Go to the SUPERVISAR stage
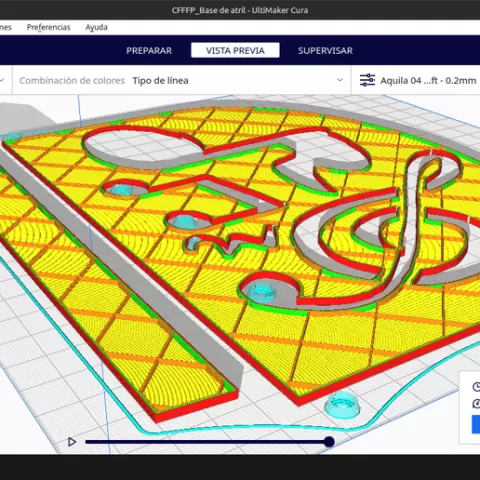Viewport: 480px width, 480px height. [x=325, y=51]
